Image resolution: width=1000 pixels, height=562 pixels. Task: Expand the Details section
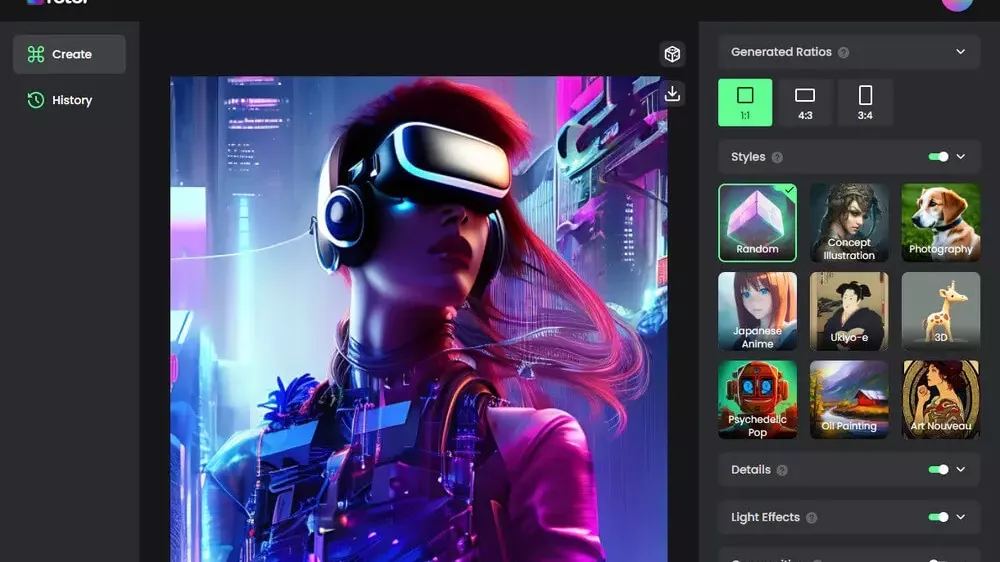tap(960, 470)
